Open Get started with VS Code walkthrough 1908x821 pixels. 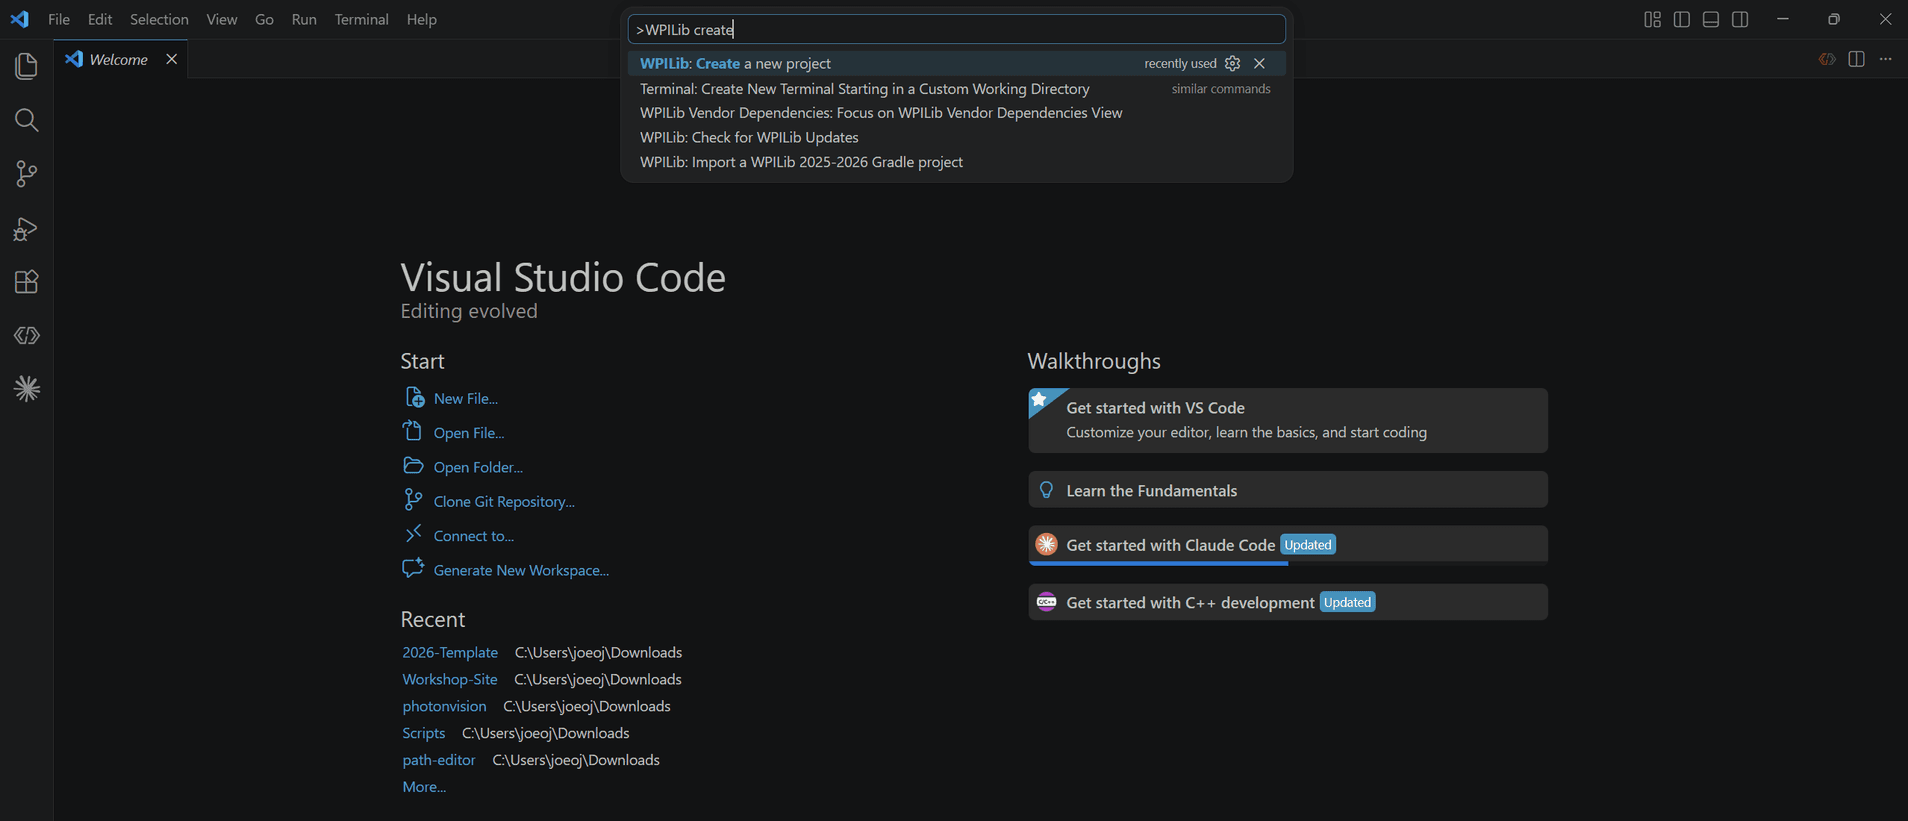[1288, 420]
